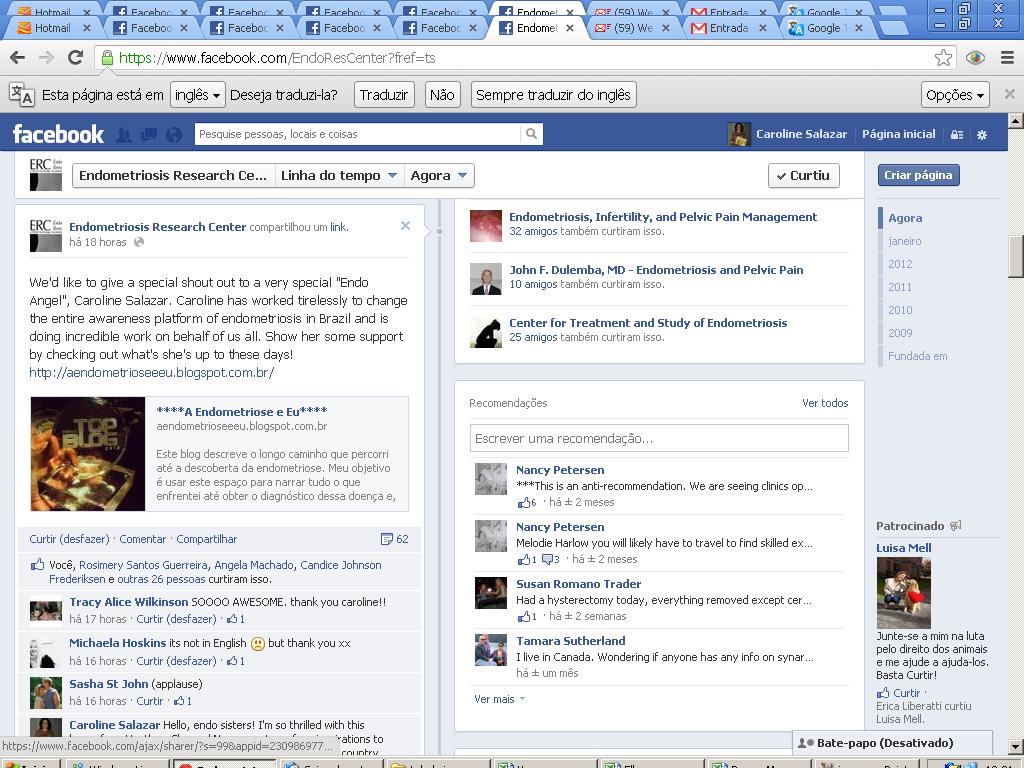The height and width of the screenshot is (768, 1024).
Task: Jump to 2012 in timeline
Action: pos(900,264)
